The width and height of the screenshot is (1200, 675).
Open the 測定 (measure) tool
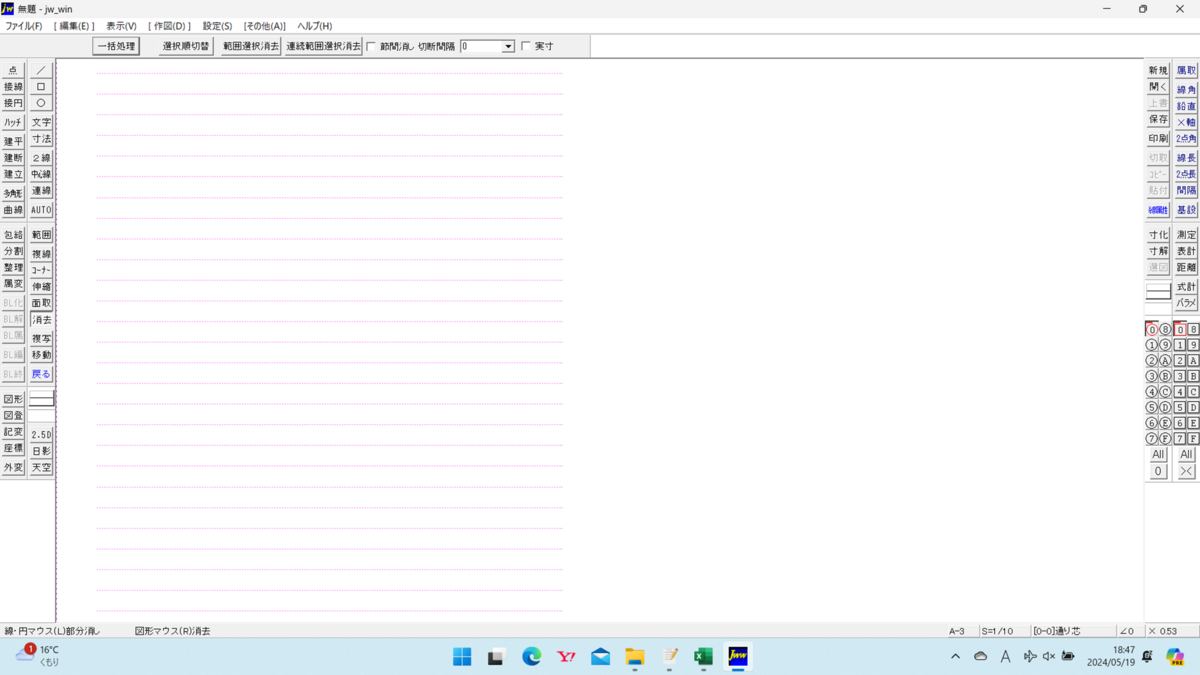(1184, 233)
